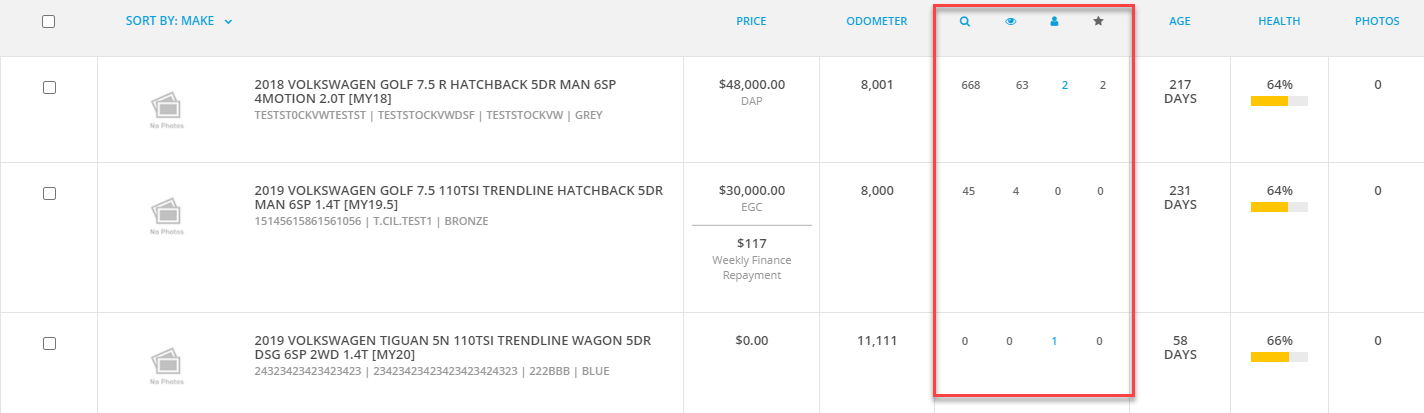The image size is (1424, 413).
Task: Click the eye detail views column icon
Action: pyautogui.click(x=1010, y=21)
